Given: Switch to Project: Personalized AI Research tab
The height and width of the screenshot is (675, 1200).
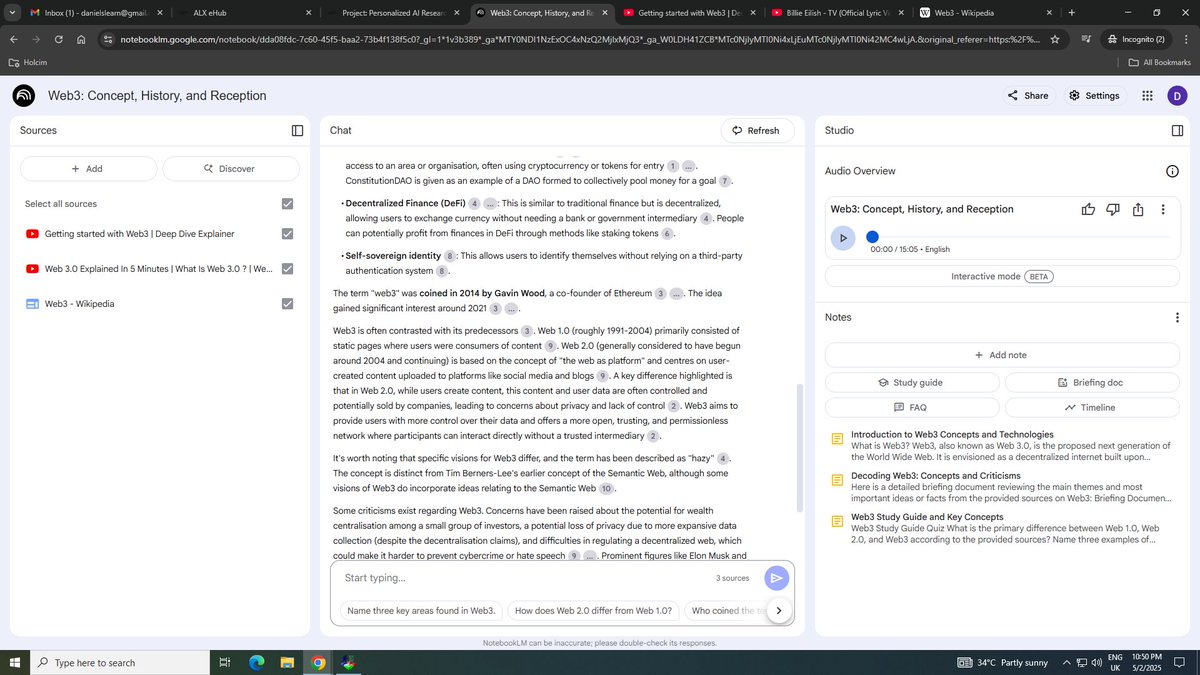Looking at the screenshot, I should pos(395,13).
